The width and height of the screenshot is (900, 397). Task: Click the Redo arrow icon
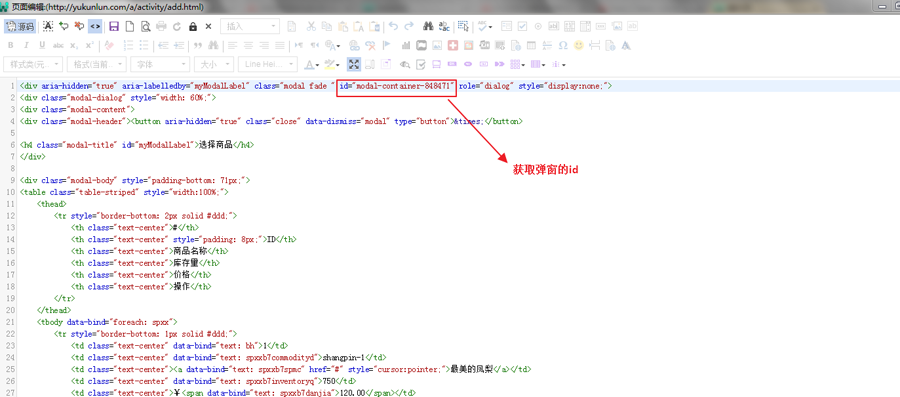409,26
